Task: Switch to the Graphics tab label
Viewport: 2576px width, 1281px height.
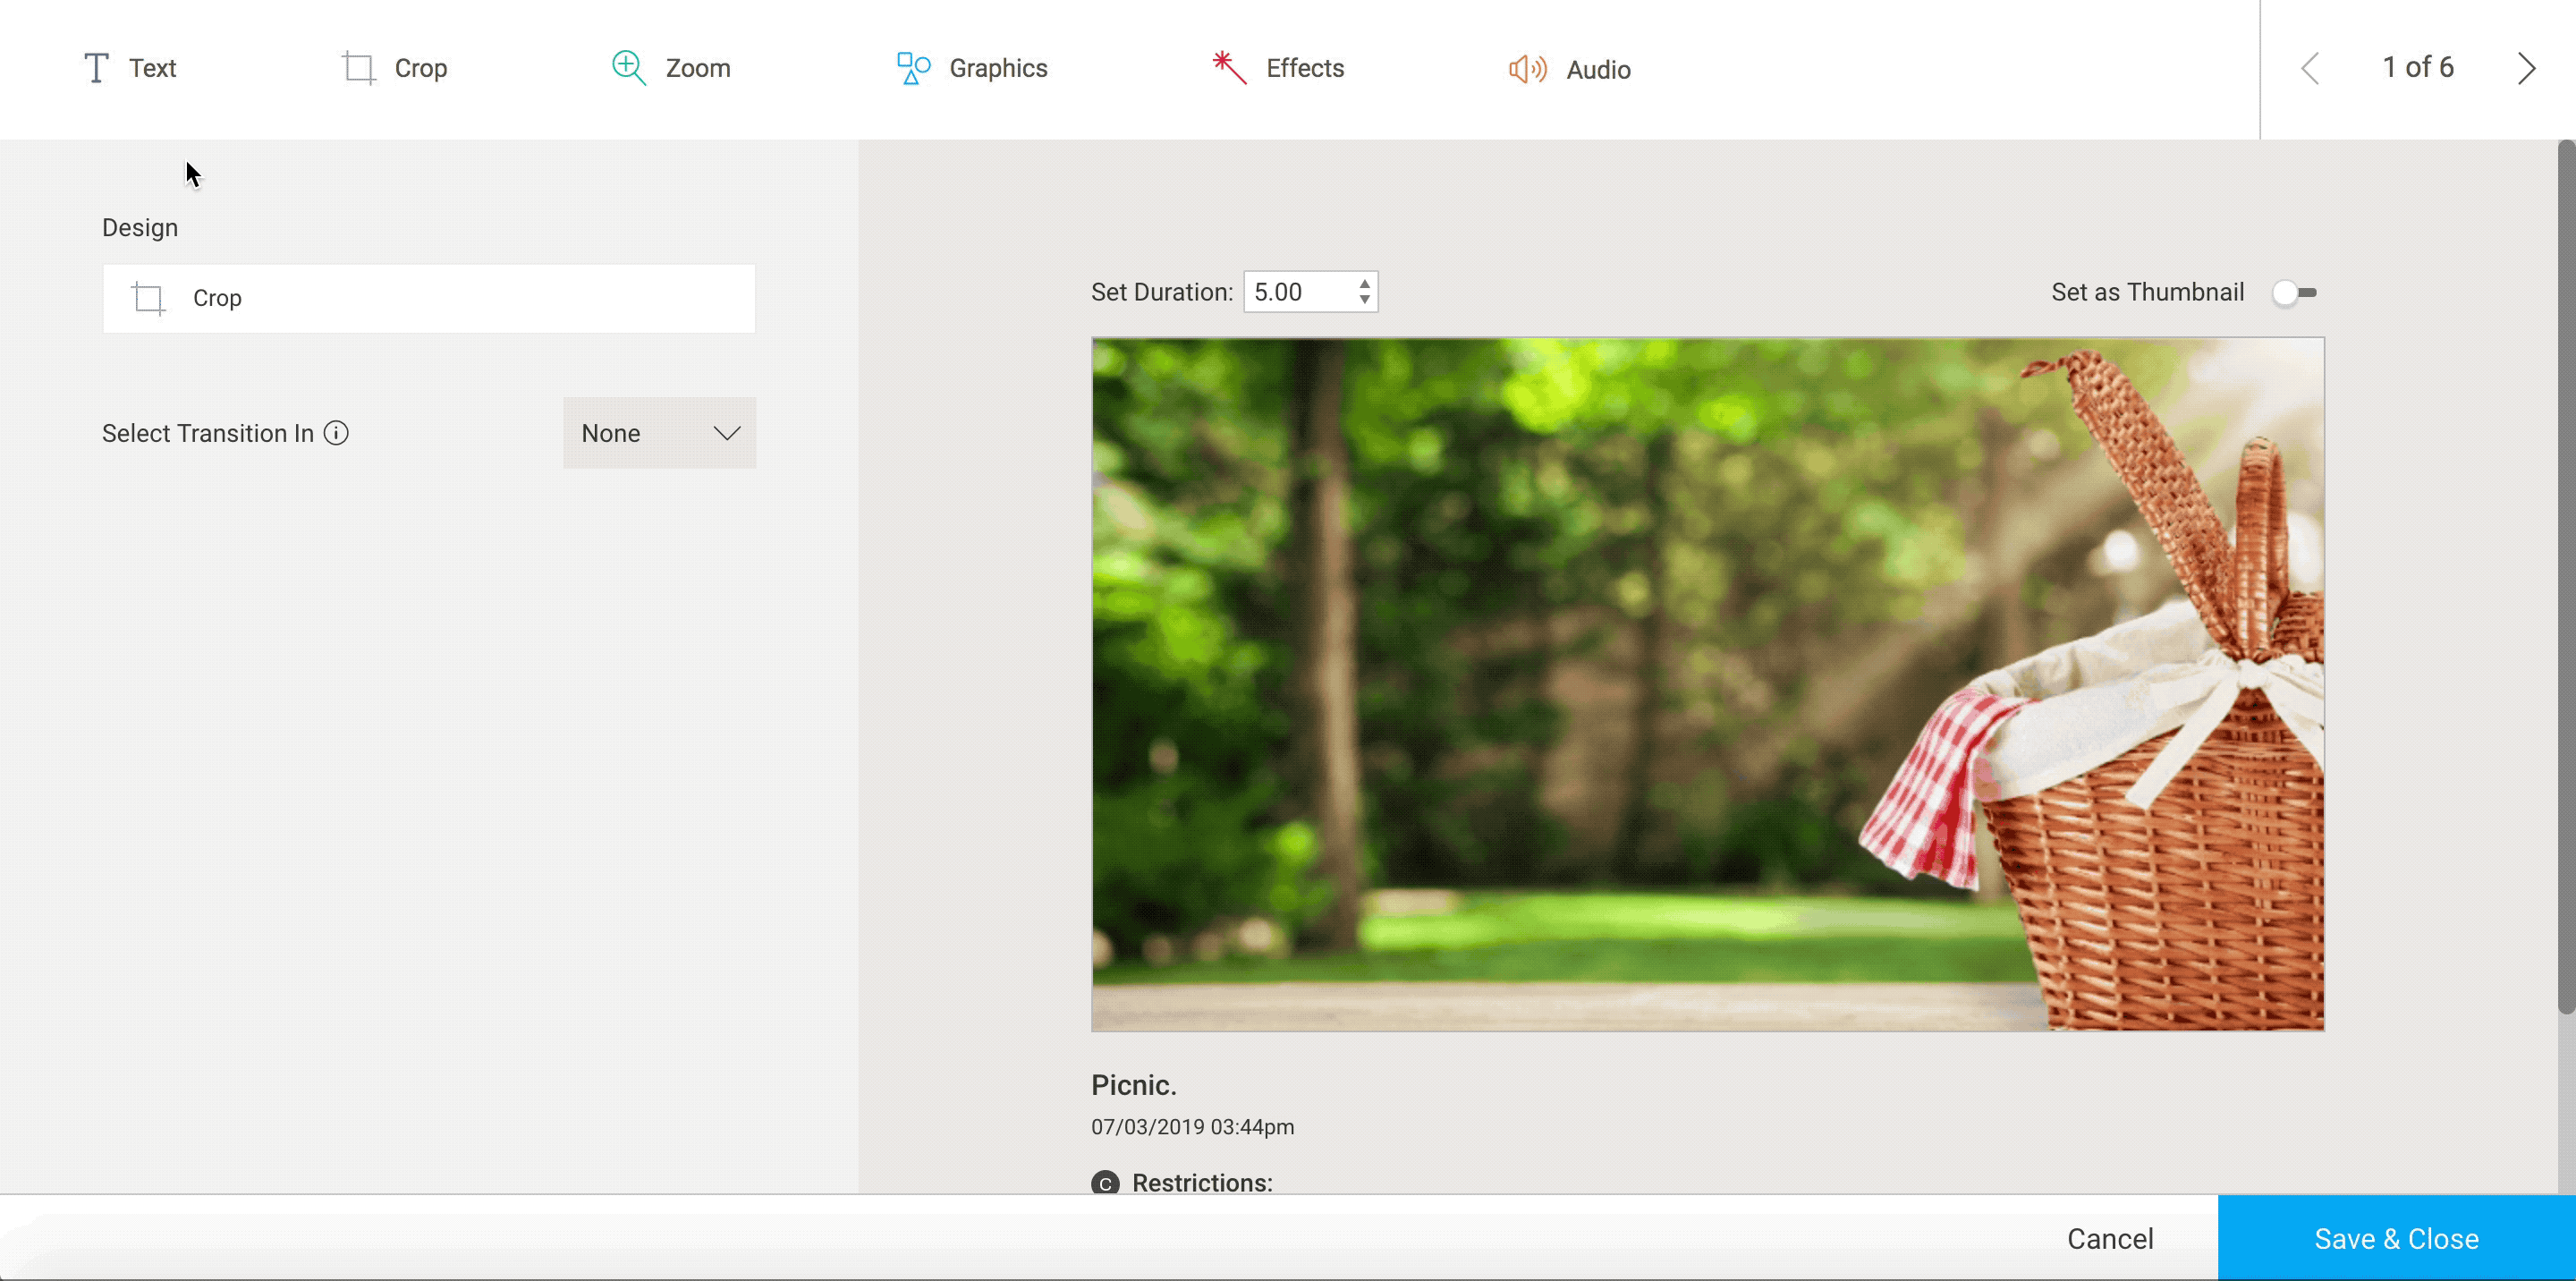Action: (998, 68)
